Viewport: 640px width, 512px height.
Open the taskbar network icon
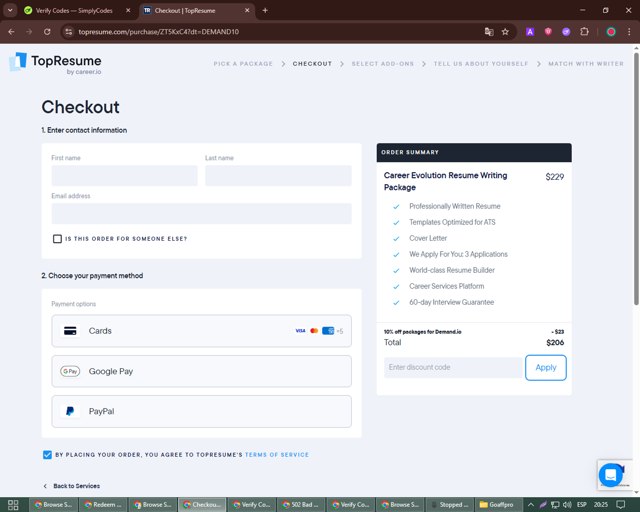tap(555, 505)
